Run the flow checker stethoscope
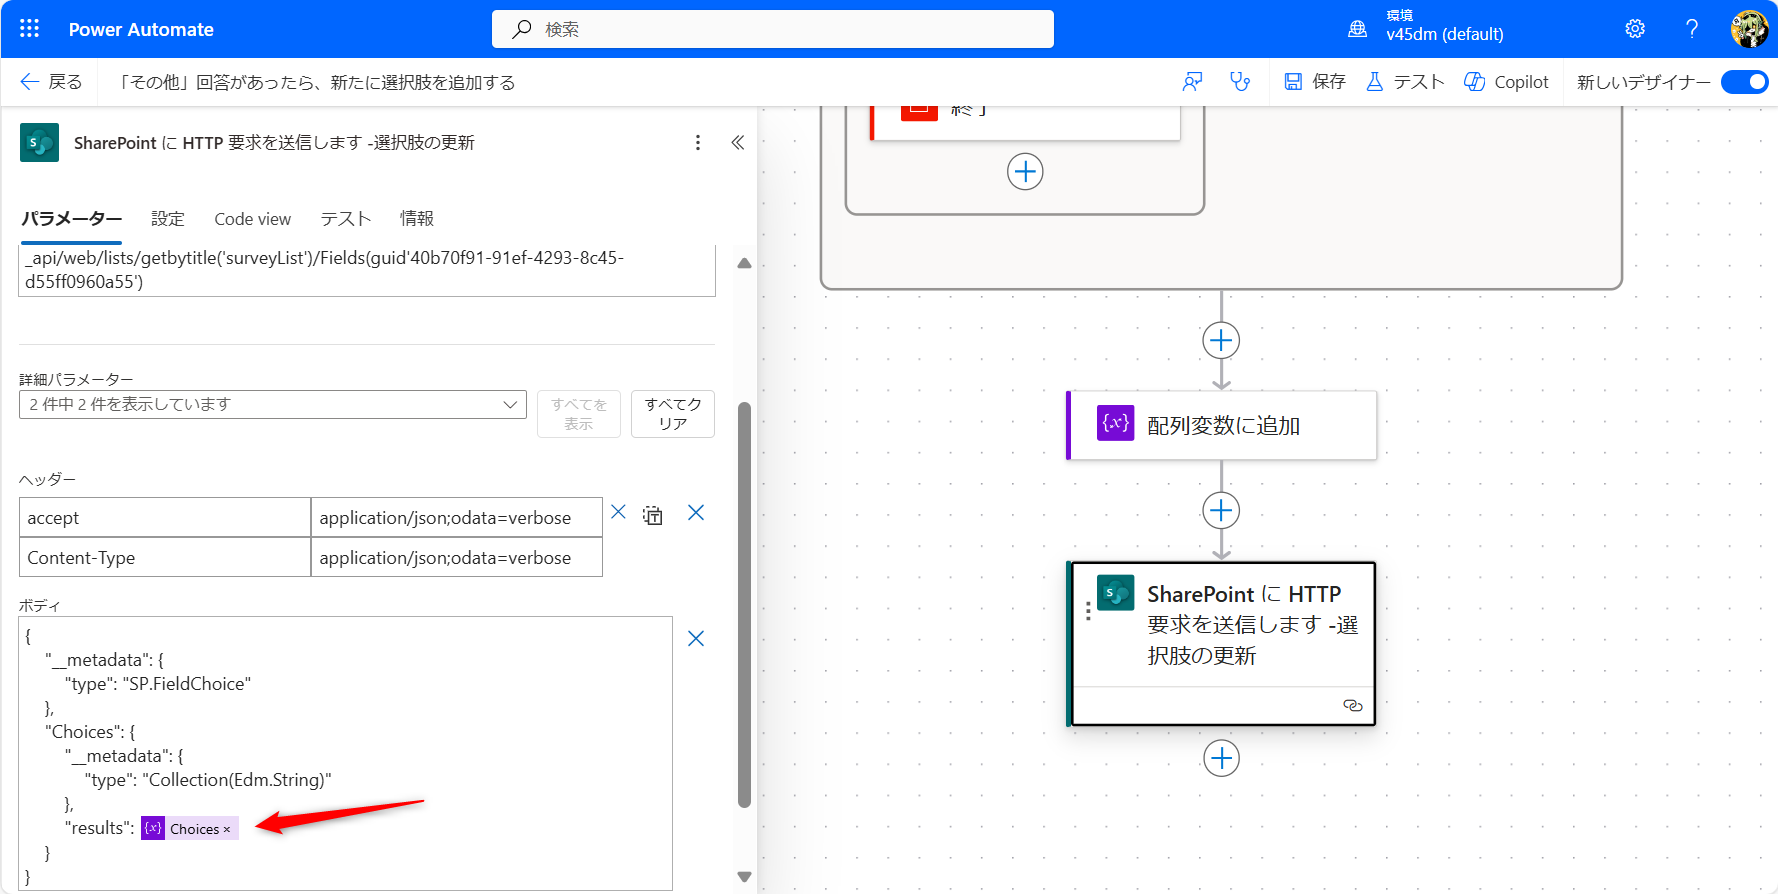The height and width of the screenshot is (894, 1778). coord(1240,82)
